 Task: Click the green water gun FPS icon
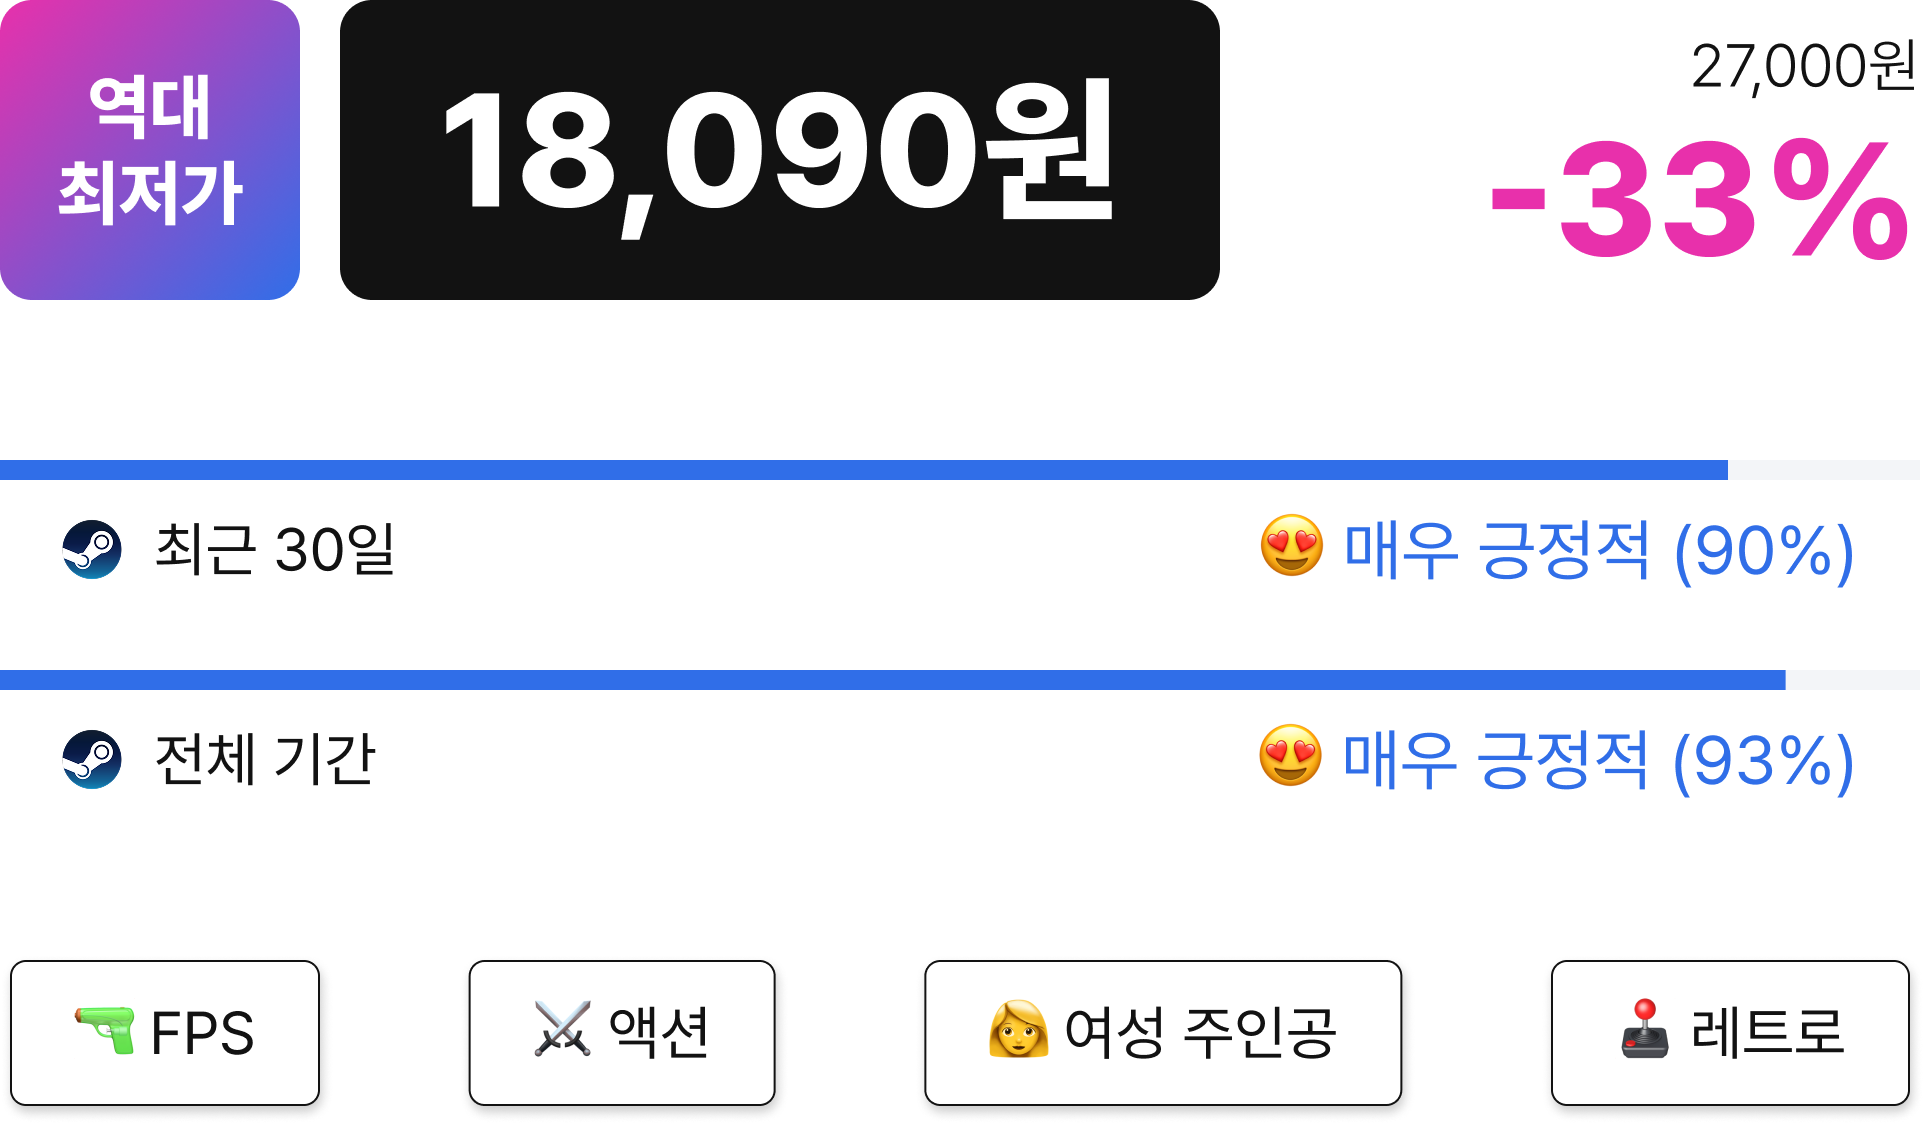105,1031
